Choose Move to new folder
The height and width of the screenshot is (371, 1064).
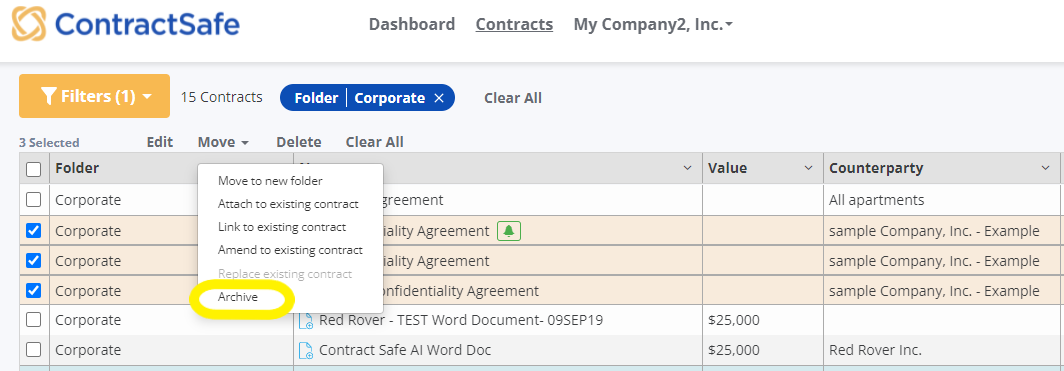click(270, 181)
